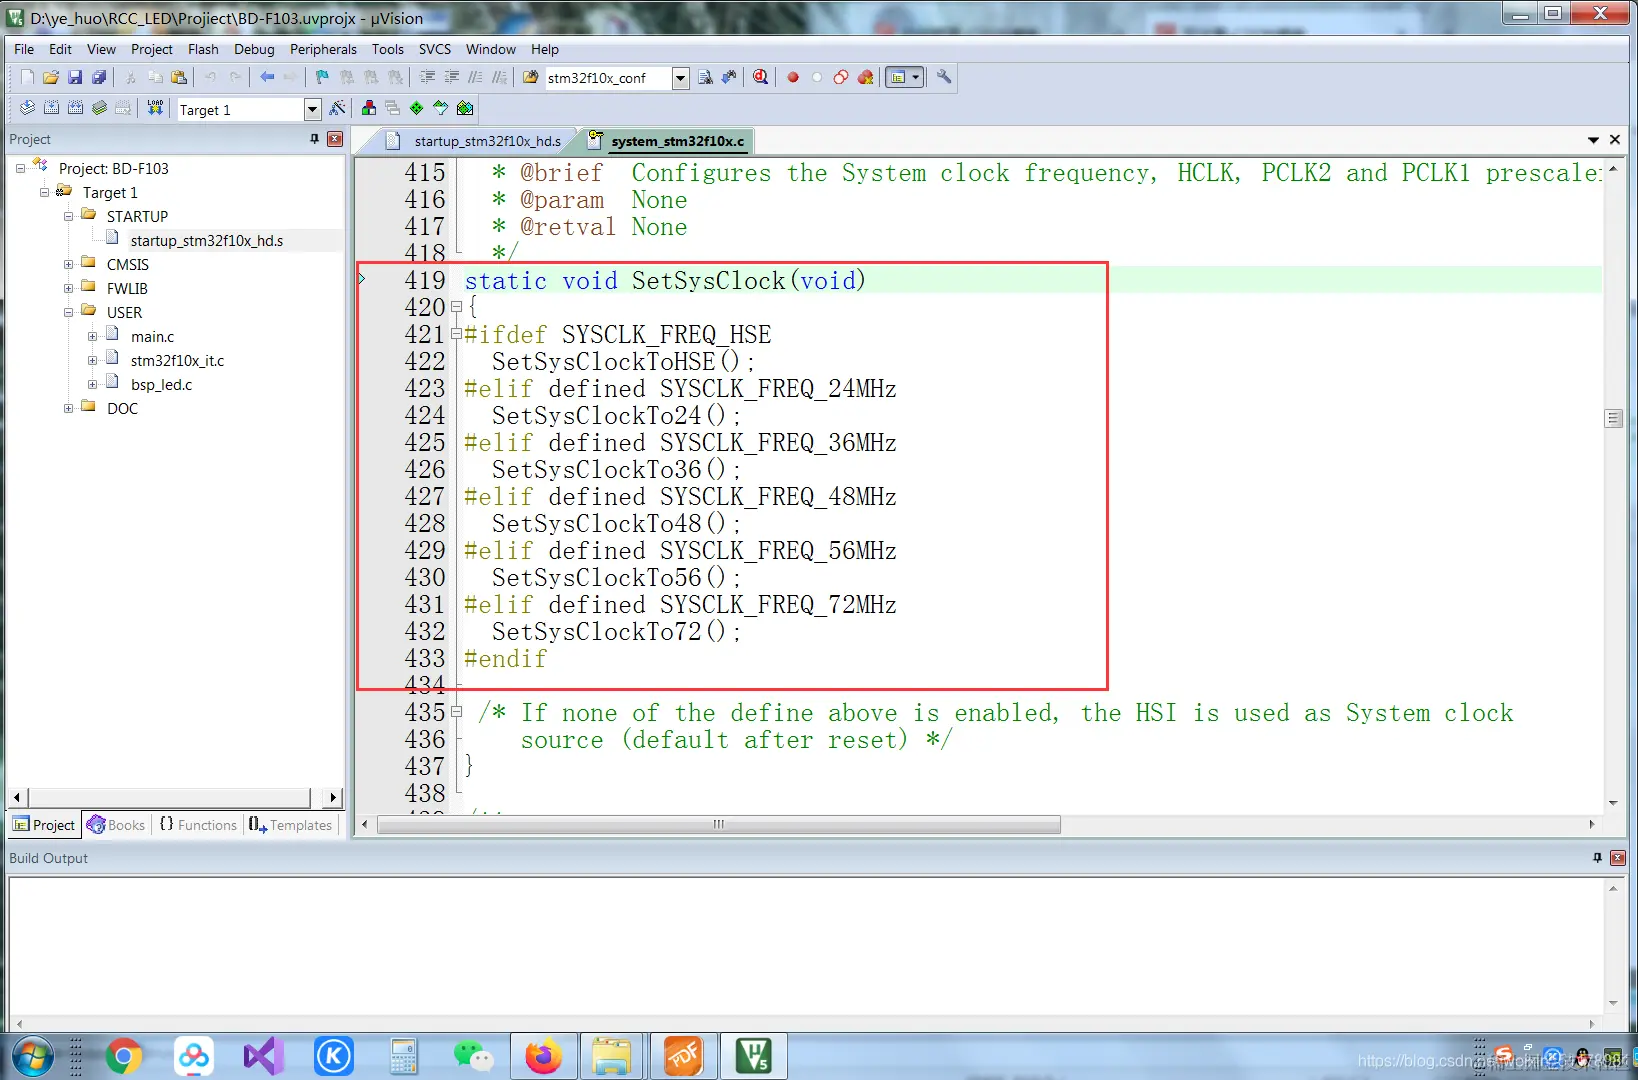Start debug session via magnifier 'd' icon
The image size is (1638, 1080).
click(x=761, y=77)
